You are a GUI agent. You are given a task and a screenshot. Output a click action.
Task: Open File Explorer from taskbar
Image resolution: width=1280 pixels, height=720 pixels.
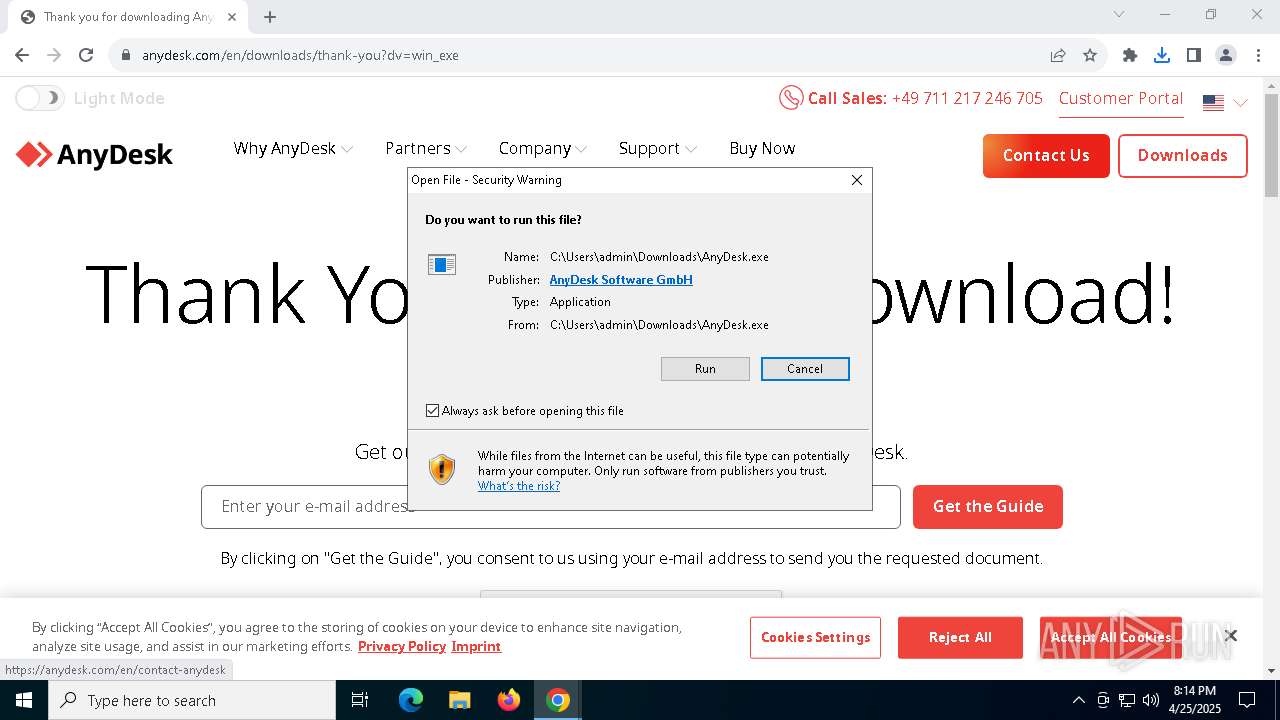459,700
